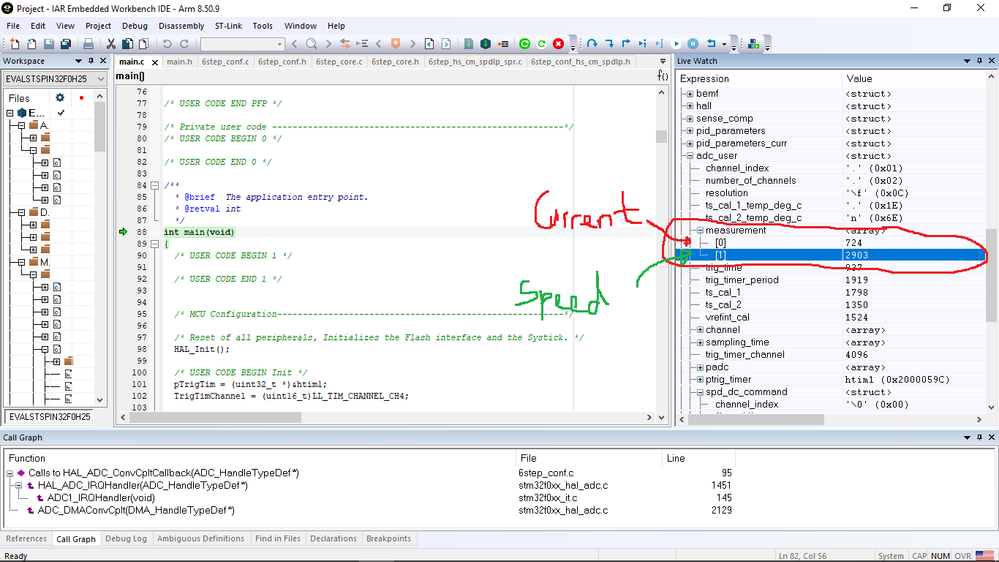Click the Cut scissors icon

111,44
